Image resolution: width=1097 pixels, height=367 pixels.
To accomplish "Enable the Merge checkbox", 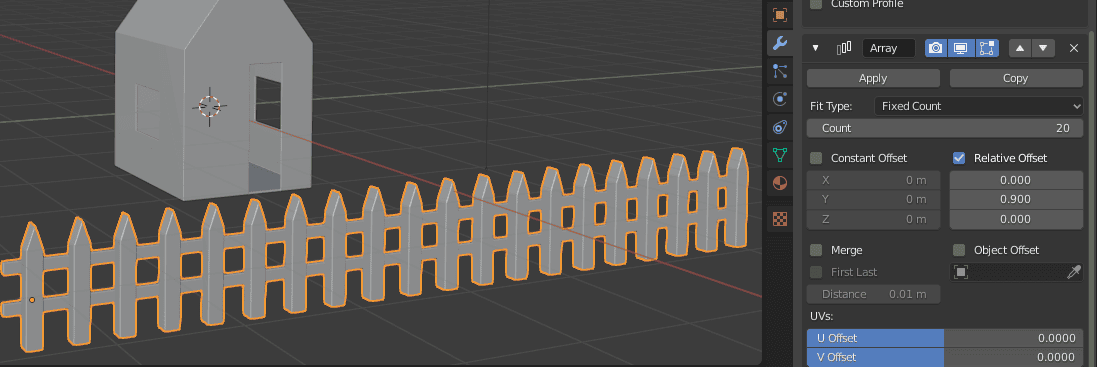I will [816, 250].
